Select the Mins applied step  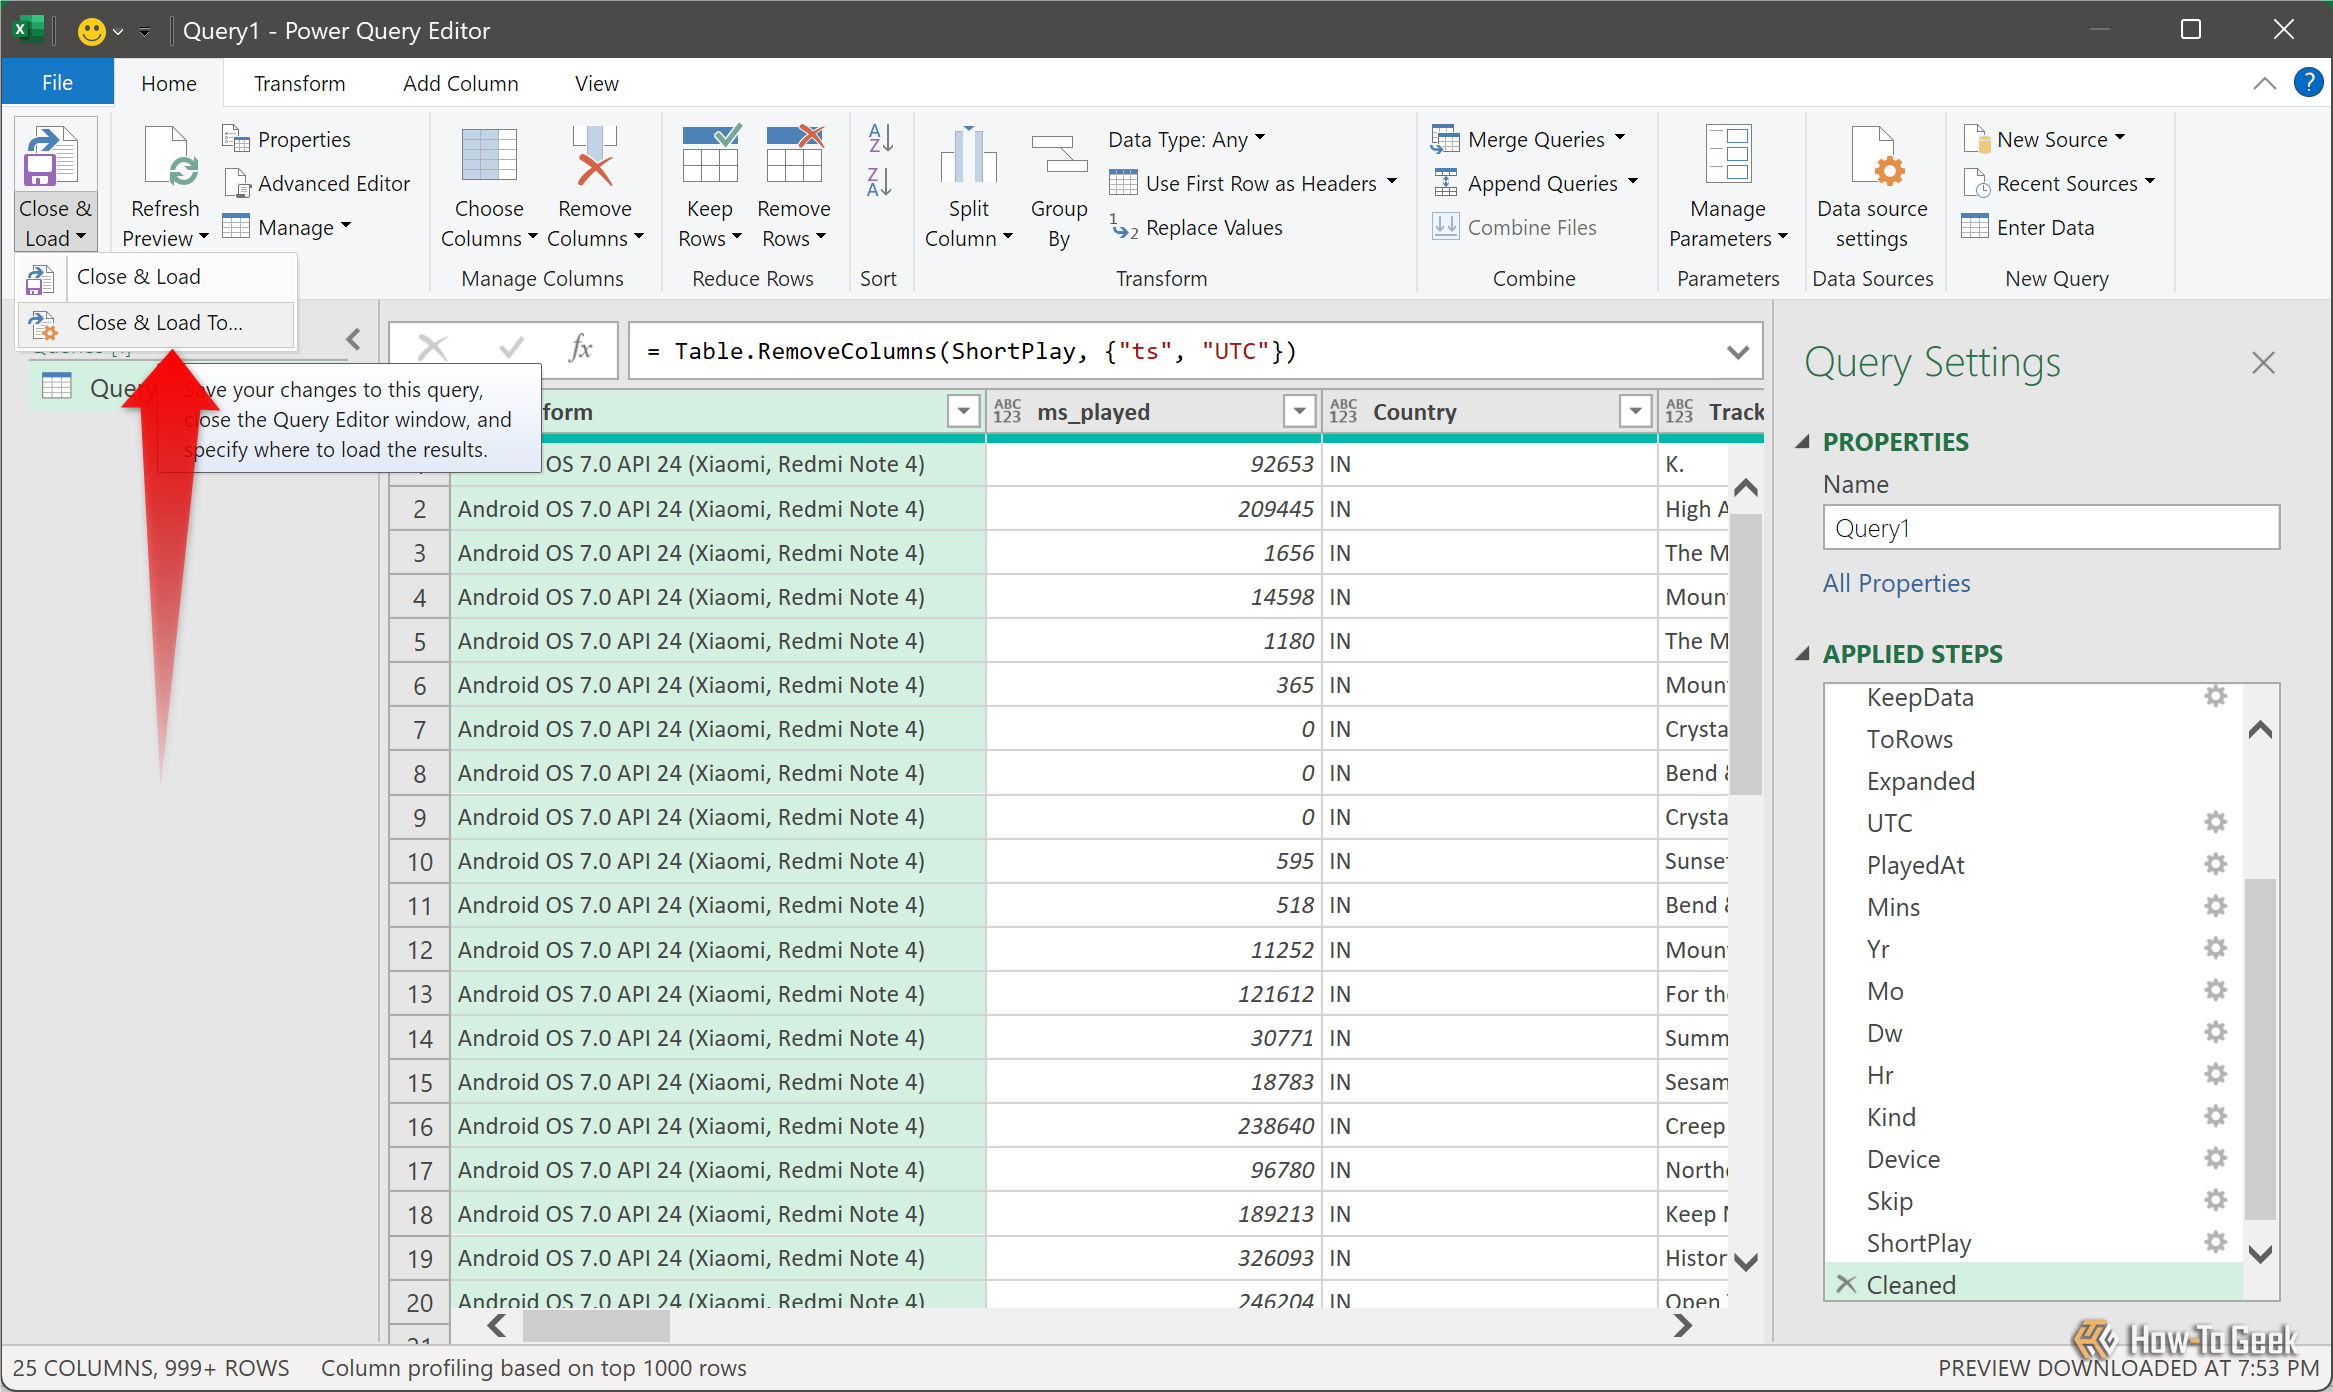1893,906
